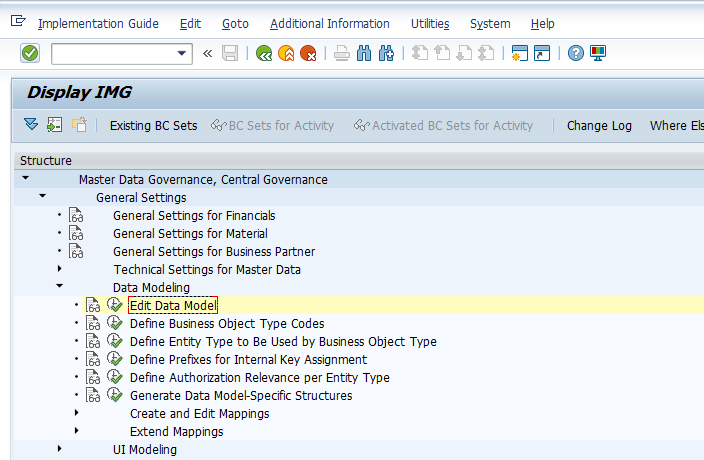Expand Technical Settings for Master Data

point(60,269)
